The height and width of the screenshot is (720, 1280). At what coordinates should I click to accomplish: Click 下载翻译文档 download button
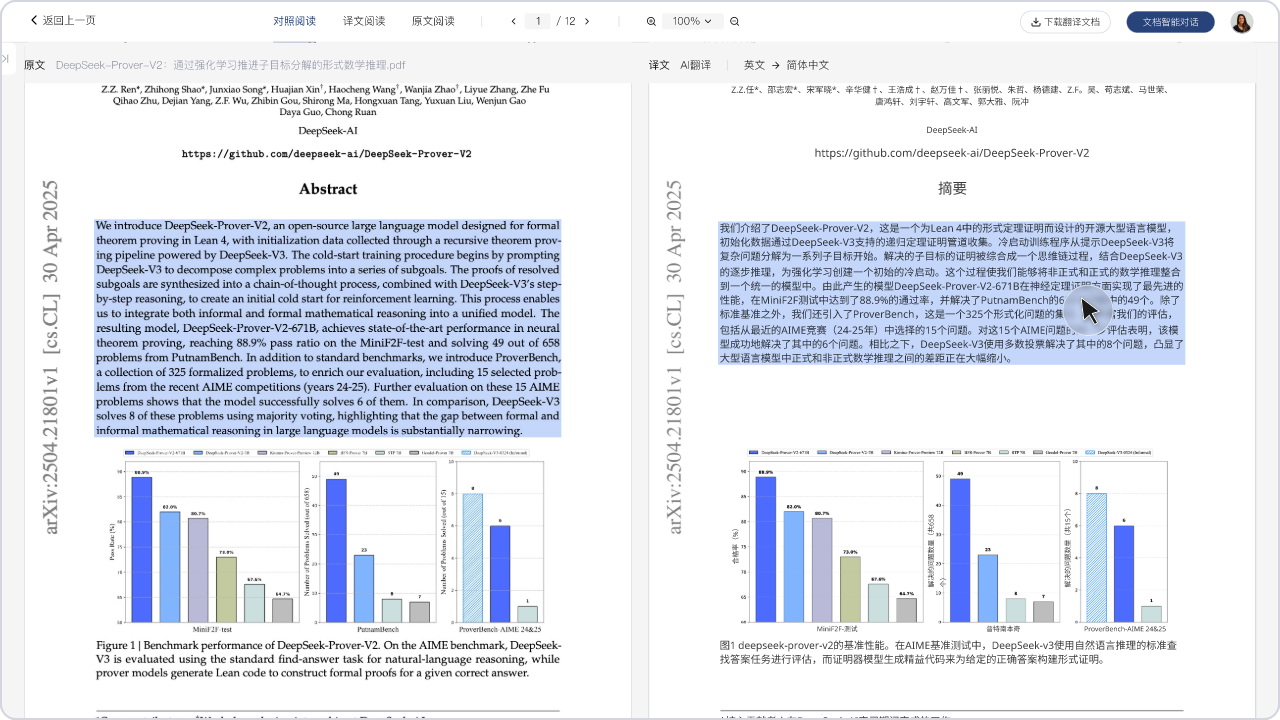pyautogui.click(x=1065, y=22)
